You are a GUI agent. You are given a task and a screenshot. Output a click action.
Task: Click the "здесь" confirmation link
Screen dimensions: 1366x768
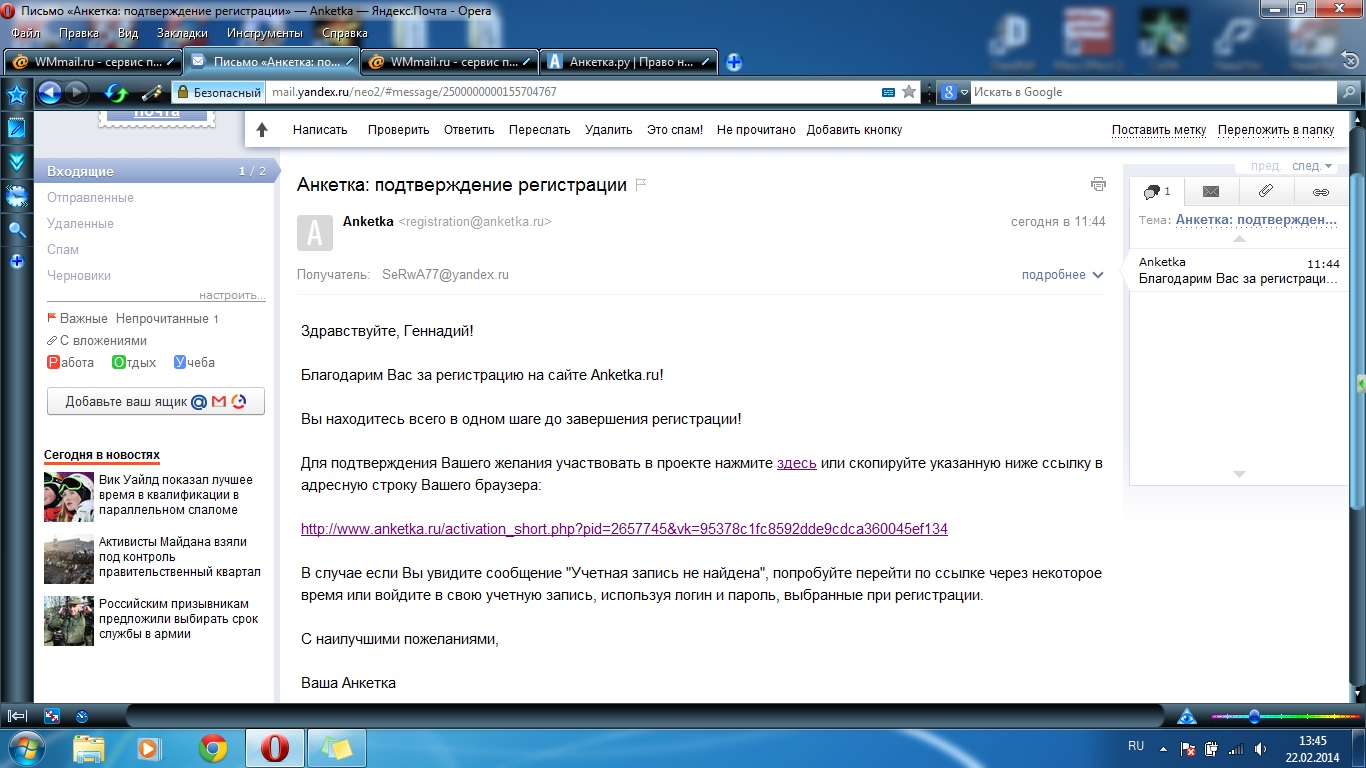(x=797, y=463)
